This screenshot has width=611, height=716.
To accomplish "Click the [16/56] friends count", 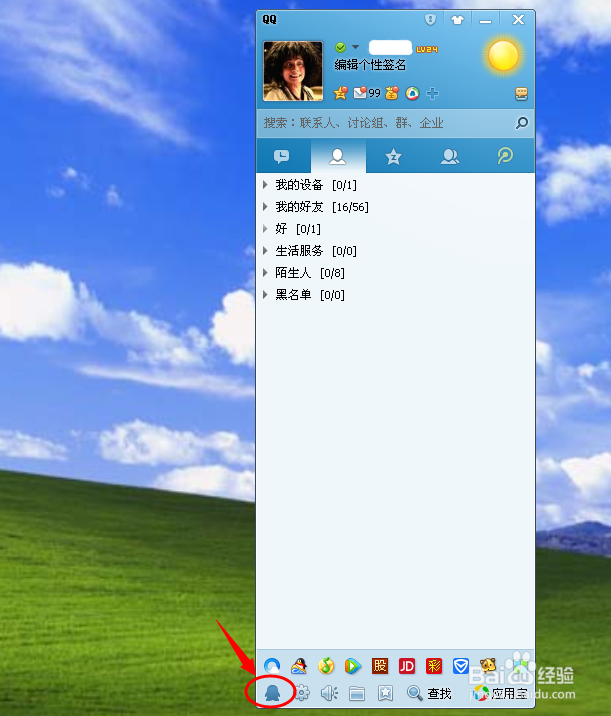I will (350, 207).
